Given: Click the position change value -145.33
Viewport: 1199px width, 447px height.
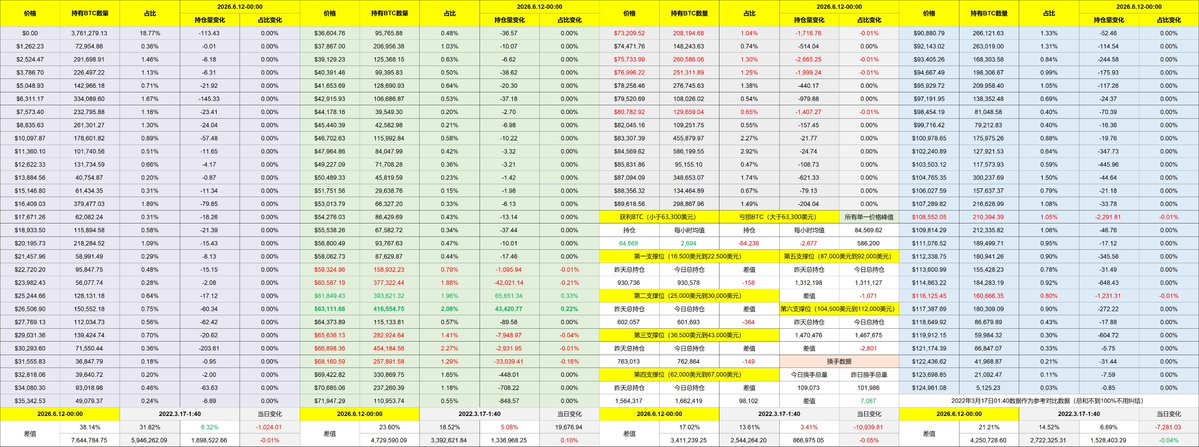Looking at the screenshot, I should (x=208, y=98).
